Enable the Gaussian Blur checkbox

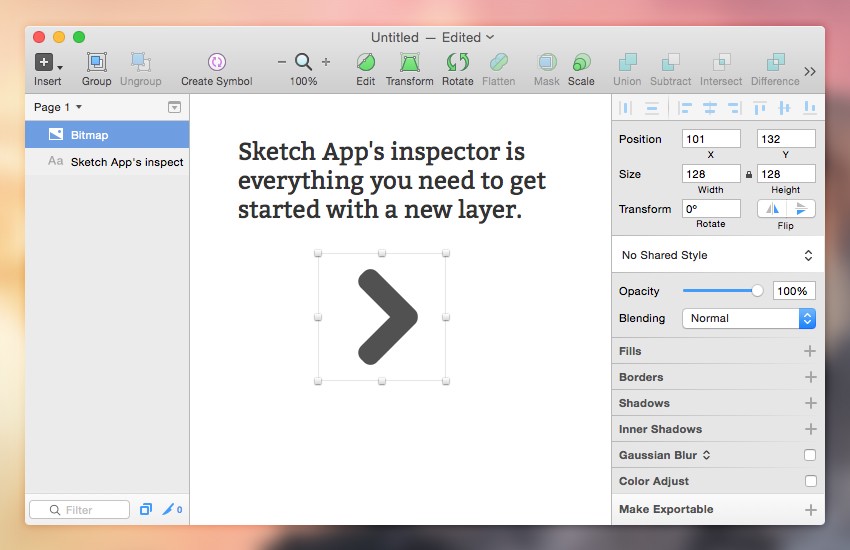point(810,455)
